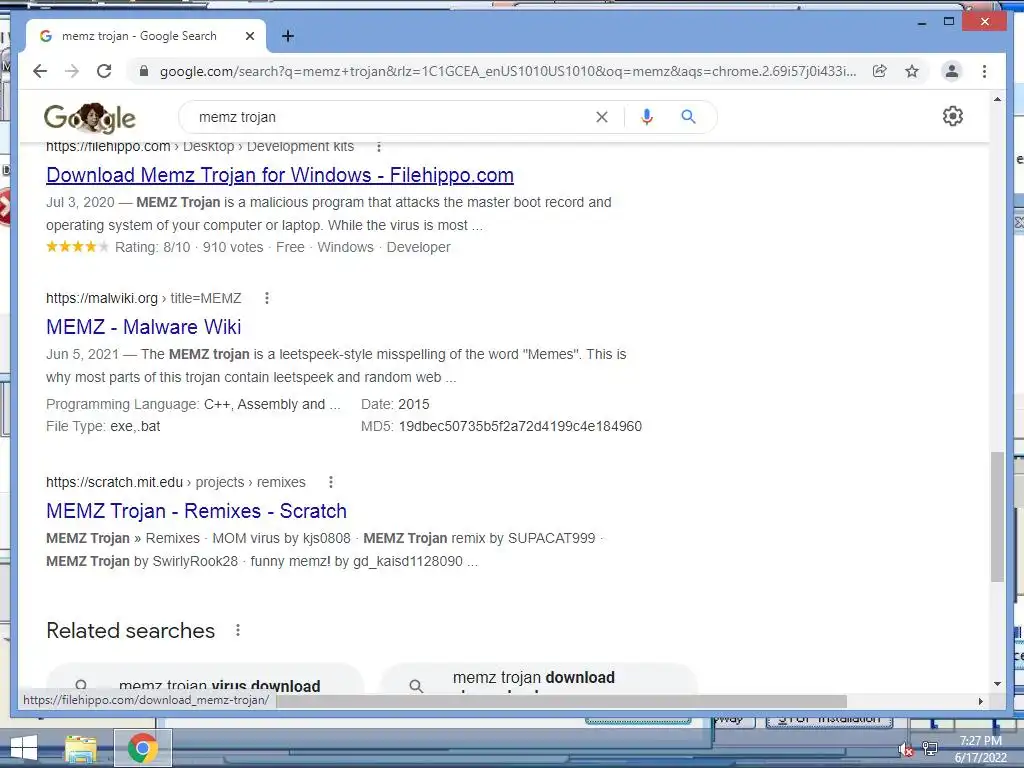
Task: Open options menu for scratch.mit.edu result
Action: coord(331,482)
